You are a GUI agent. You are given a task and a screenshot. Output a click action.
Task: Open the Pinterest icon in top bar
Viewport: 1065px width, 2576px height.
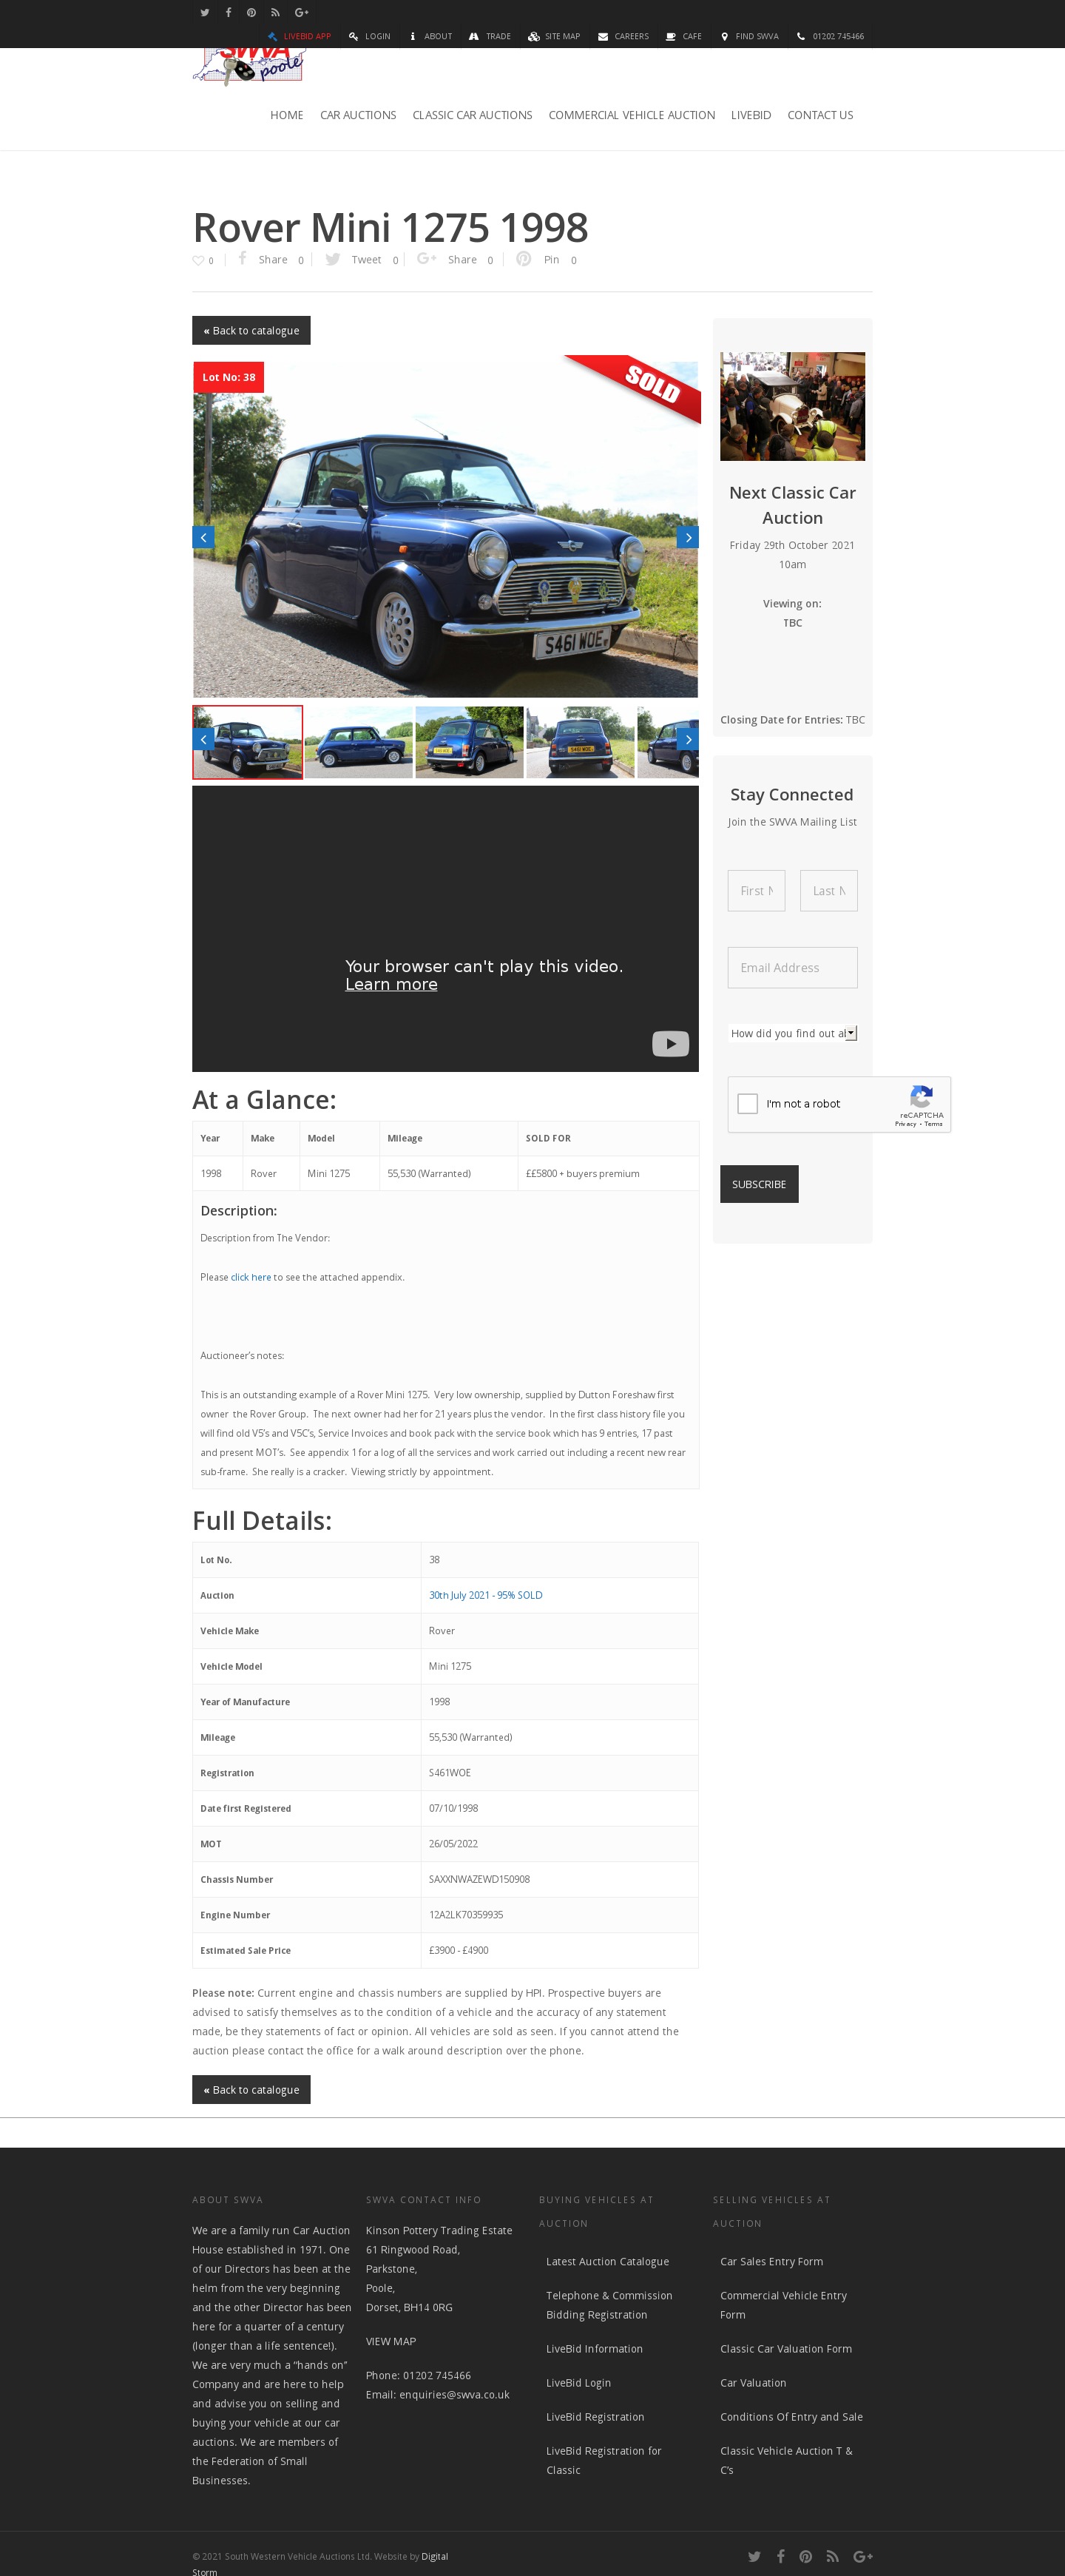pyautogui.click(x=251, y=13)
